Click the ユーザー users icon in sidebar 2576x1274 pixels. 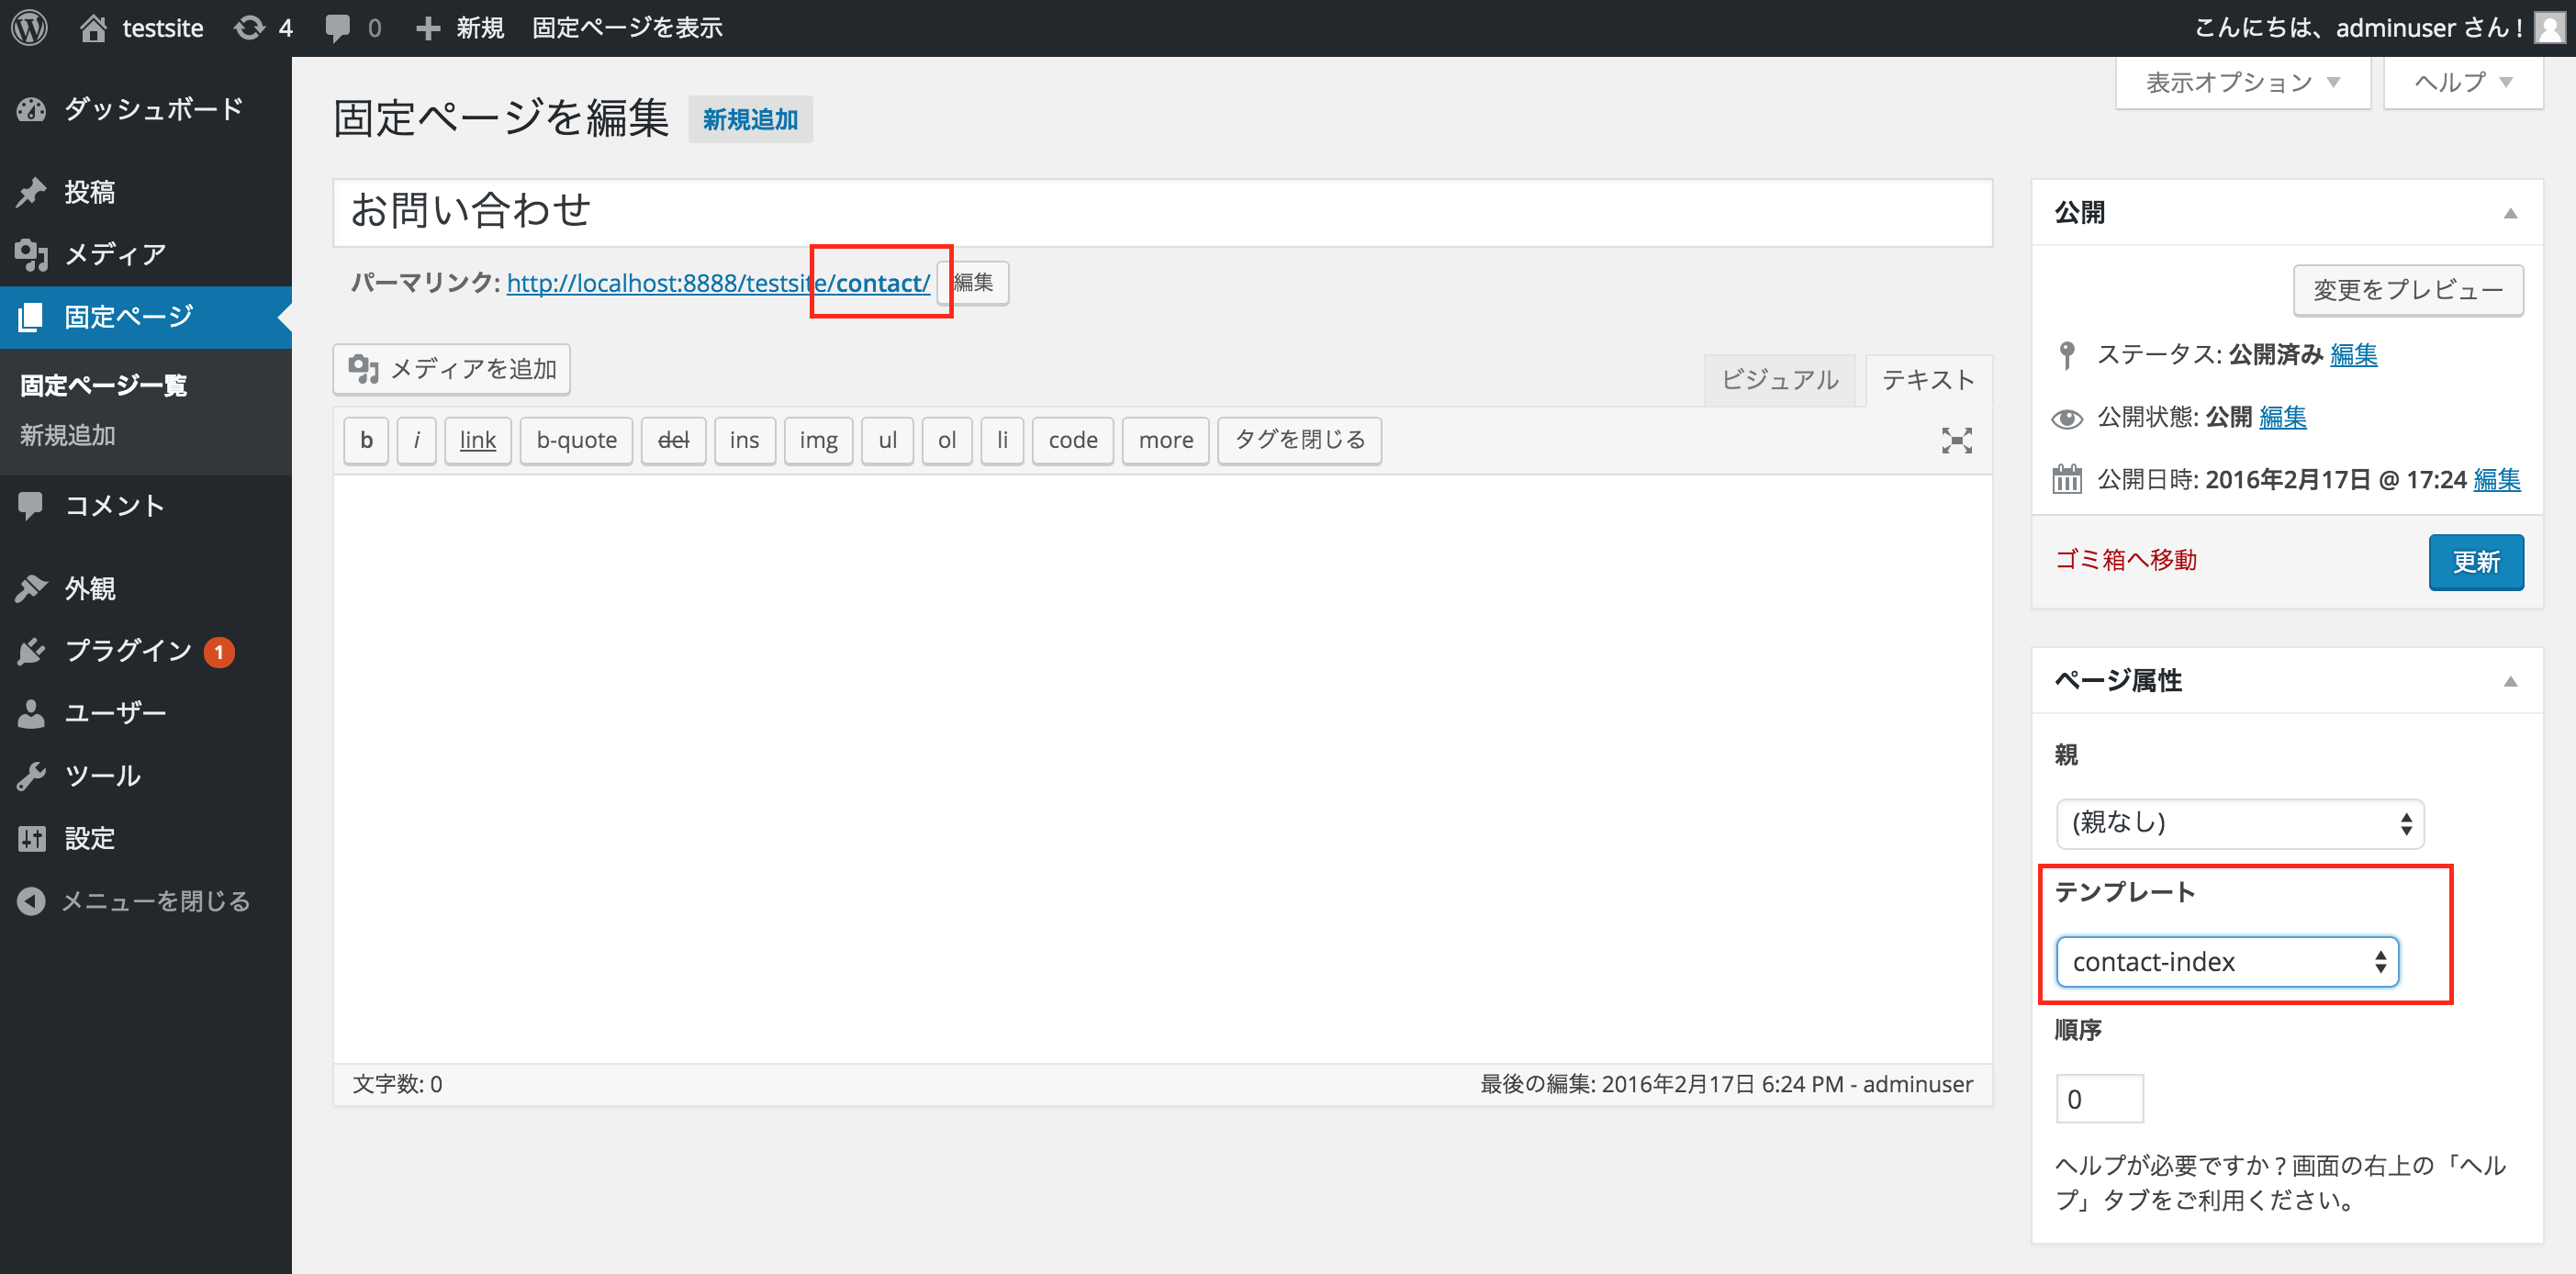pyautogui.click(x=32, y=712)
